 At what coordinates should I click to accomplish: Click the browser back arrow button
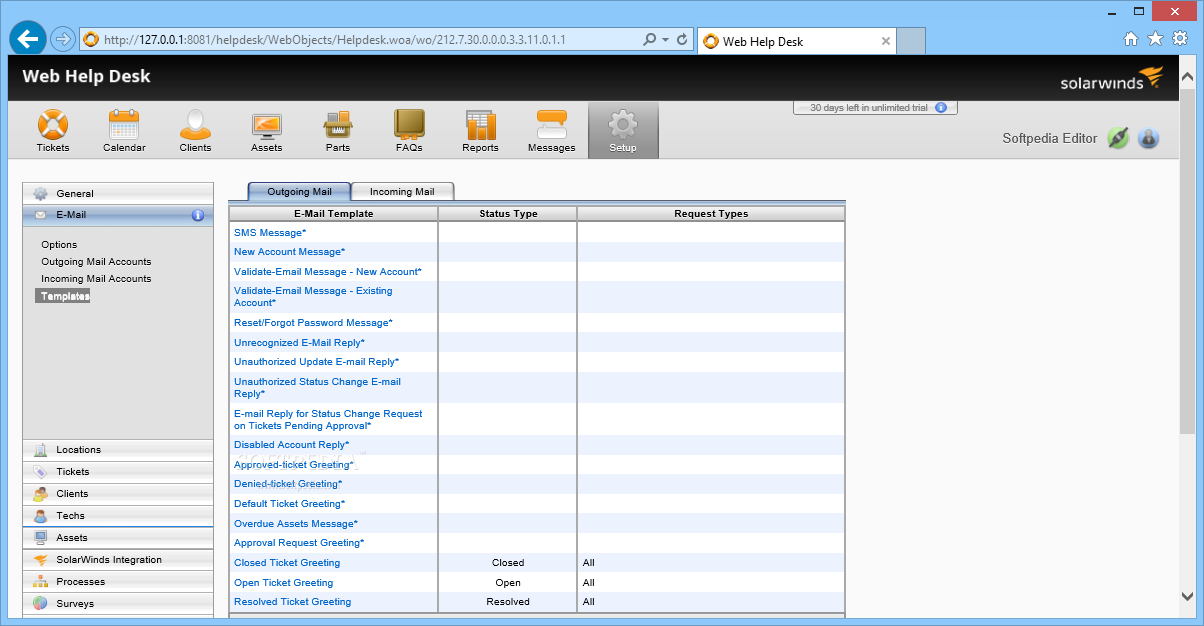point(28,39)
